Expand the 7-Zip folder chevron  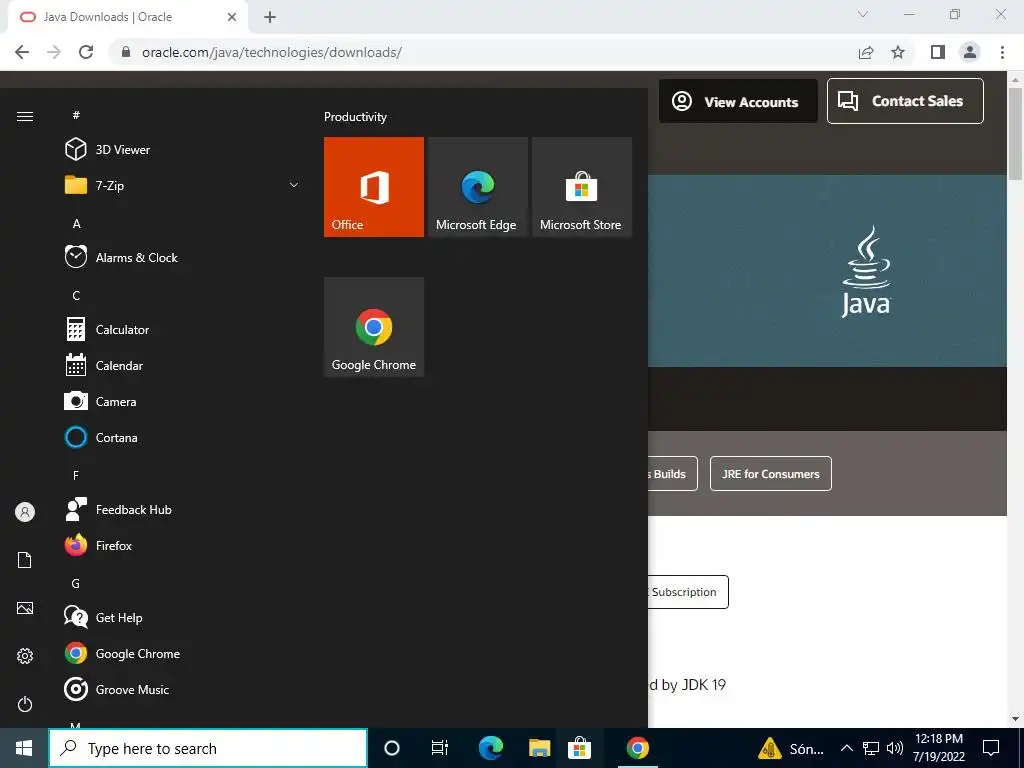(294, 185)
